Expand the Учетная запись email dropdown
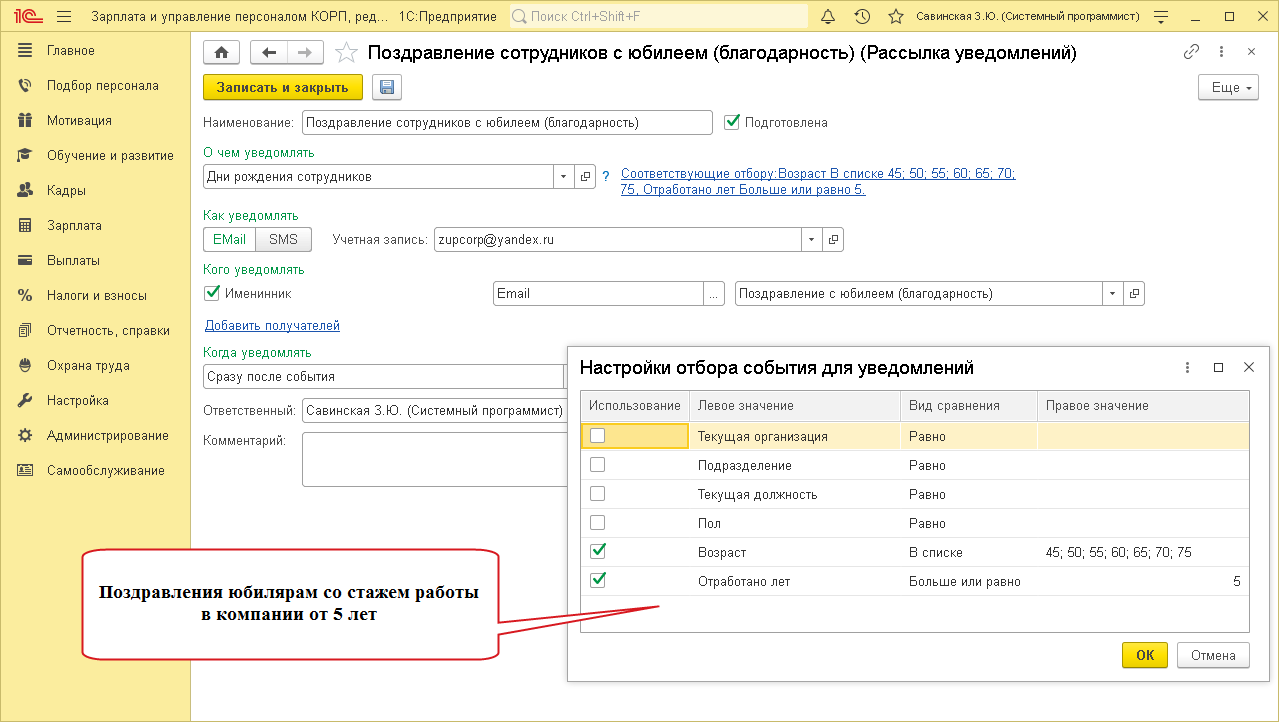The width and height of the screenshot is (1279, 722). point(811,240)
